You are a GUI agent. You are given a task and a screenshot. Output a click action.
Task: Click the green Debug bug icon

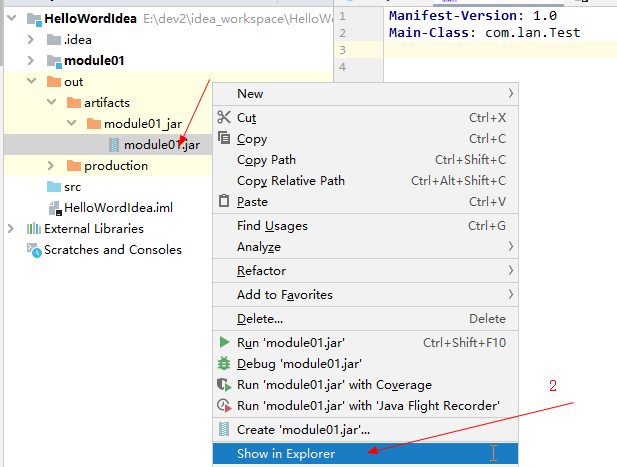tap(224, 363)
